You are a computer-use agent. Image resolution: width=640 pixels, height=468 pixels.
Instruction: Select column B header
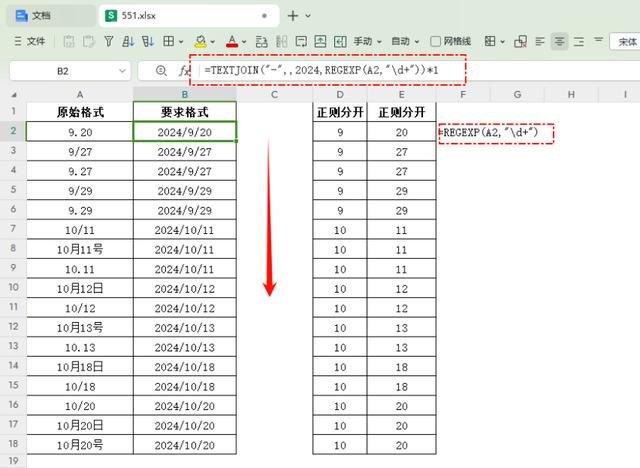[x=185, y=95]
